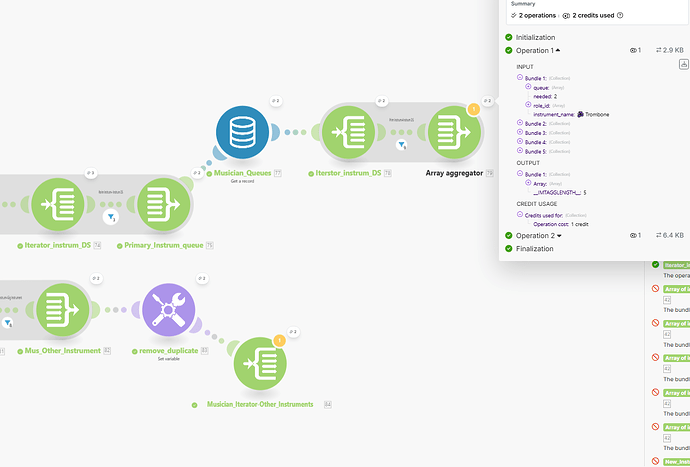
Task: Click the Primary_Instrum_queue label
Action: (x=164, y=245)
